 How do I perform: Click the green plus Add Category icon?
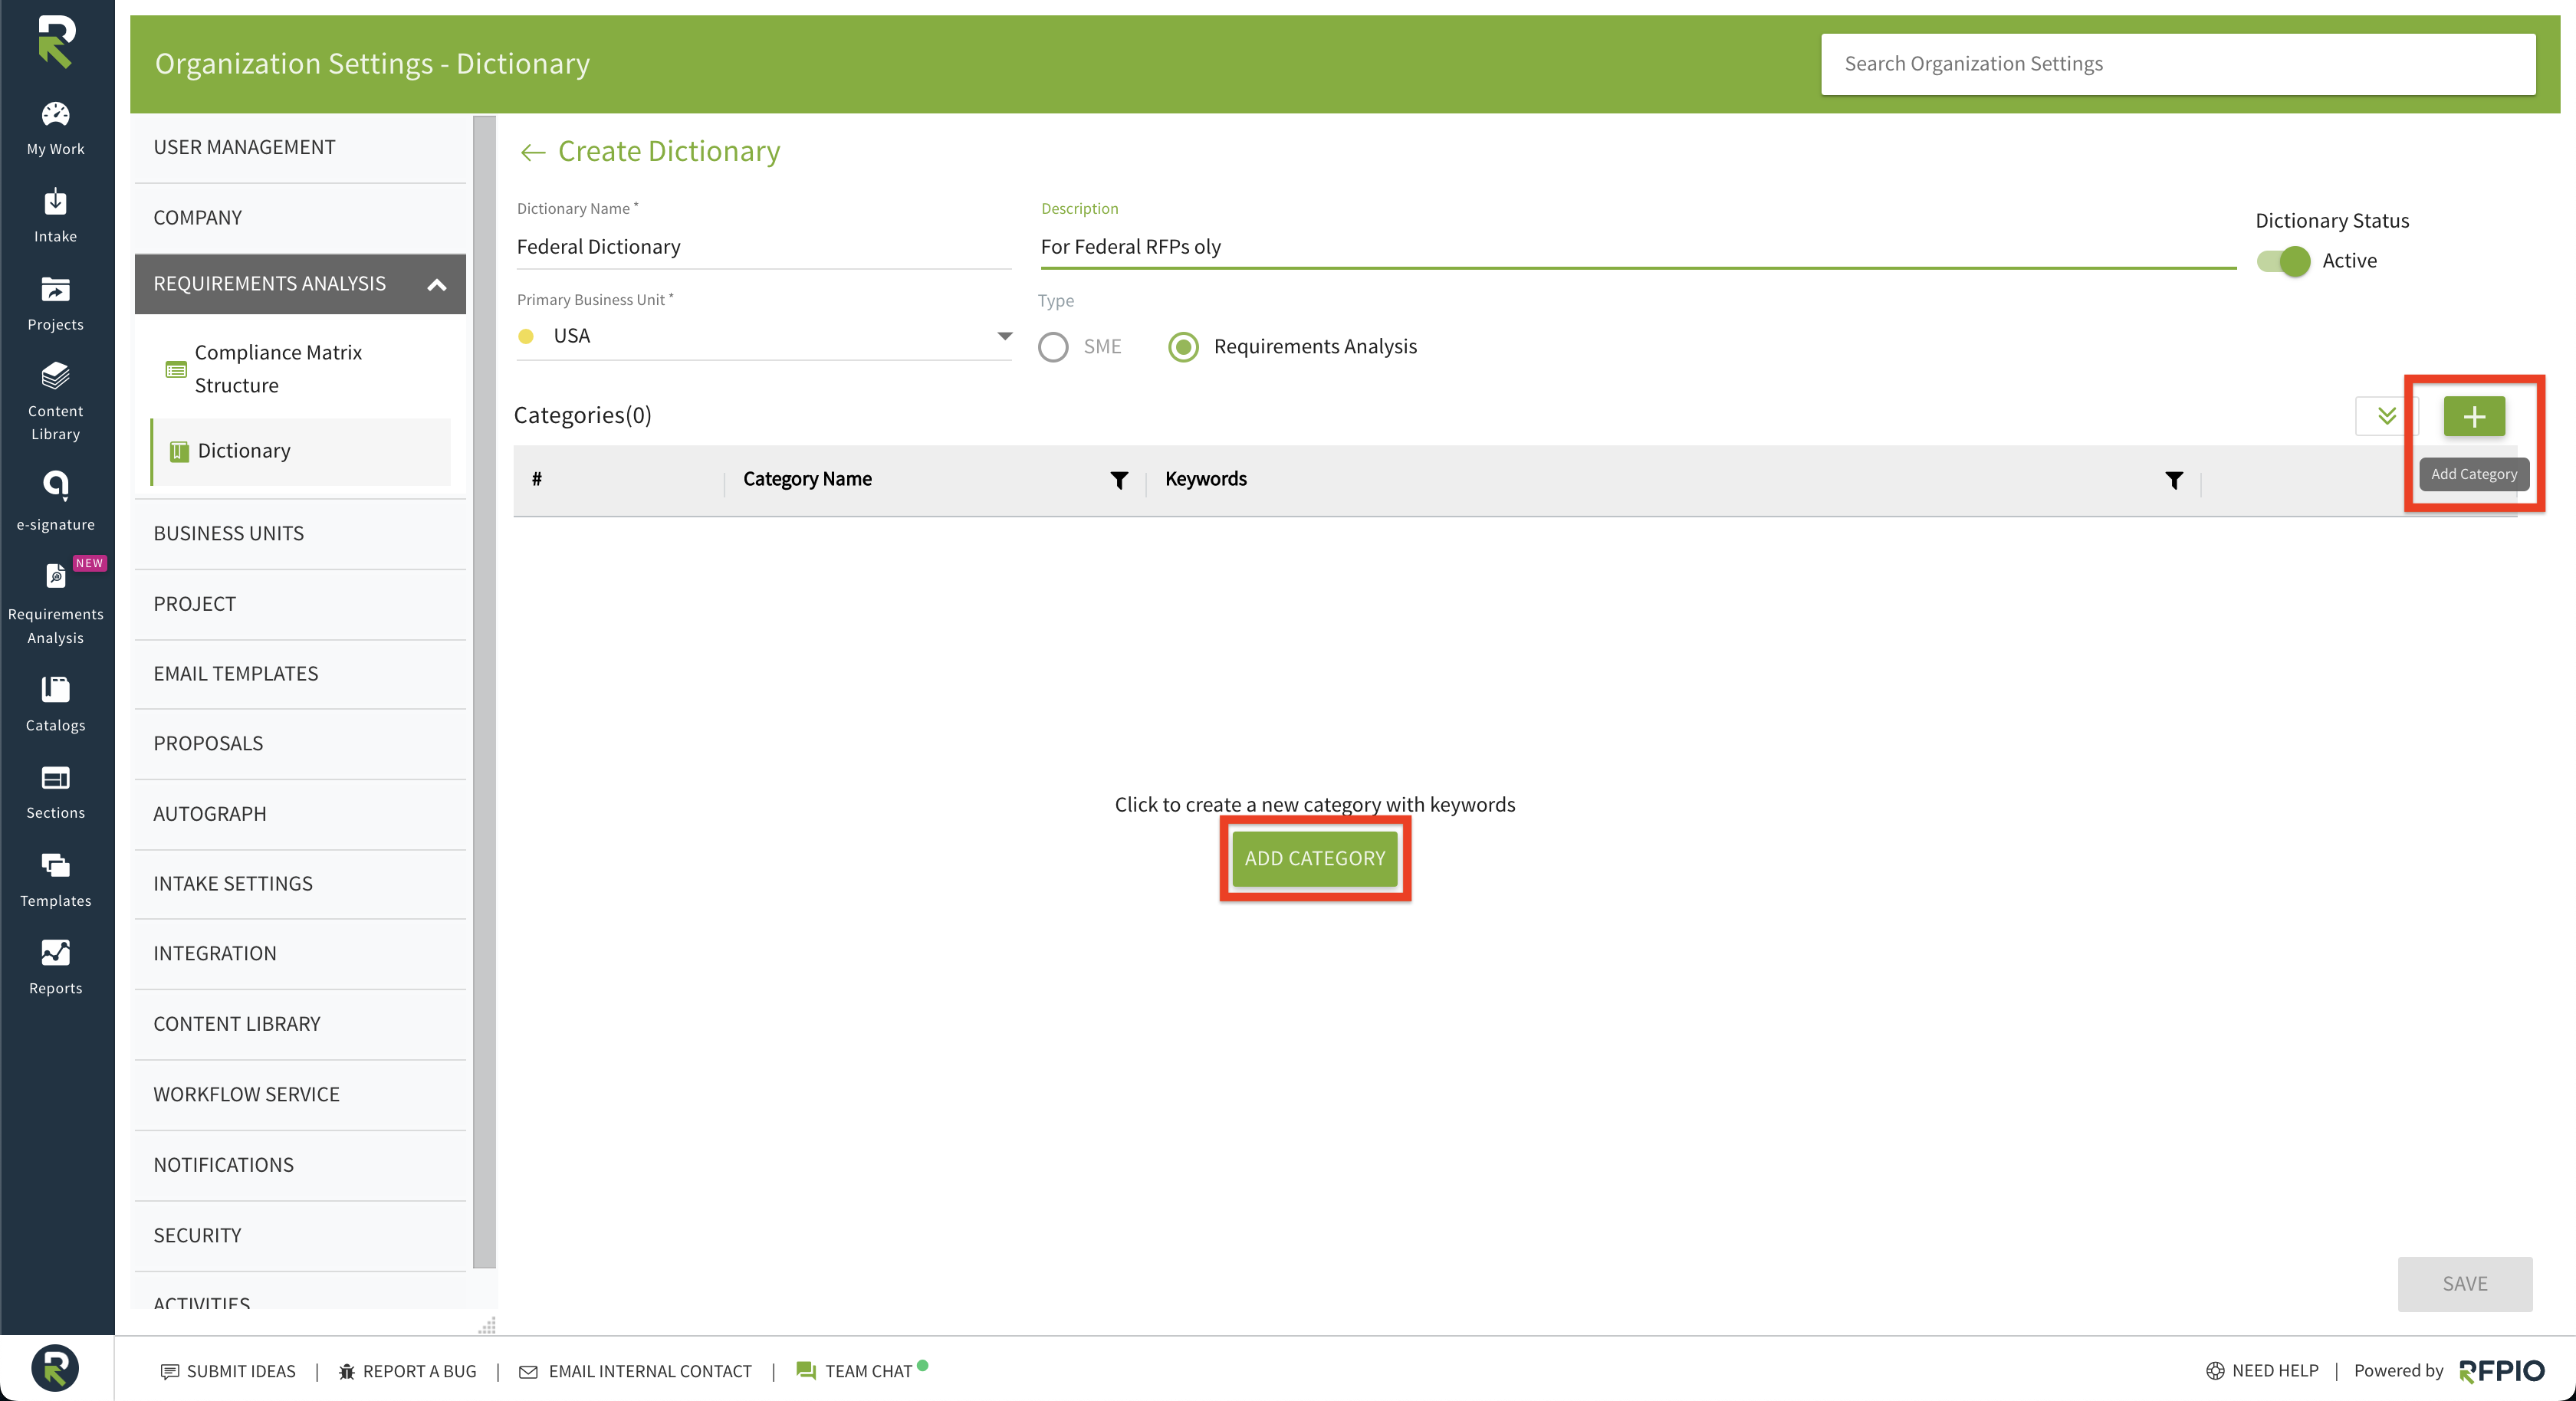coord(2474,416)
